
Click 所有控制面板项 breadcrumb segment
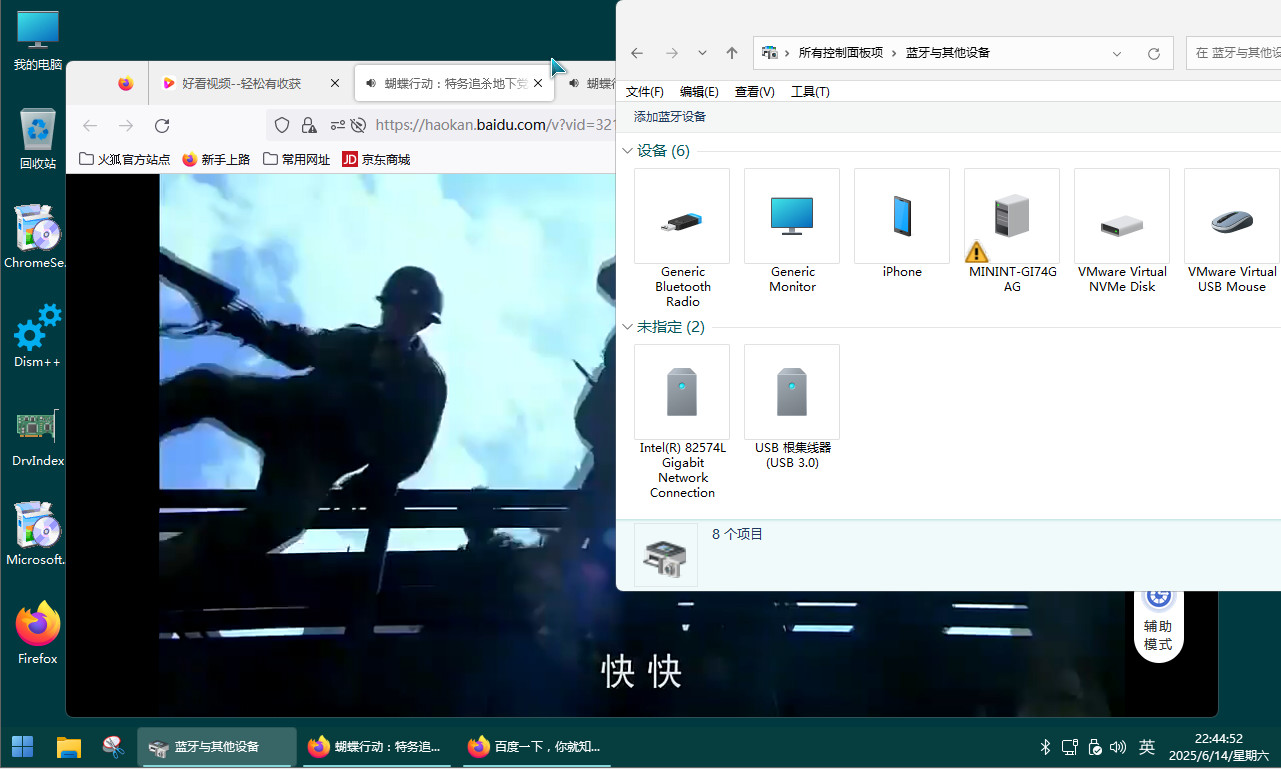pos(841,53)
